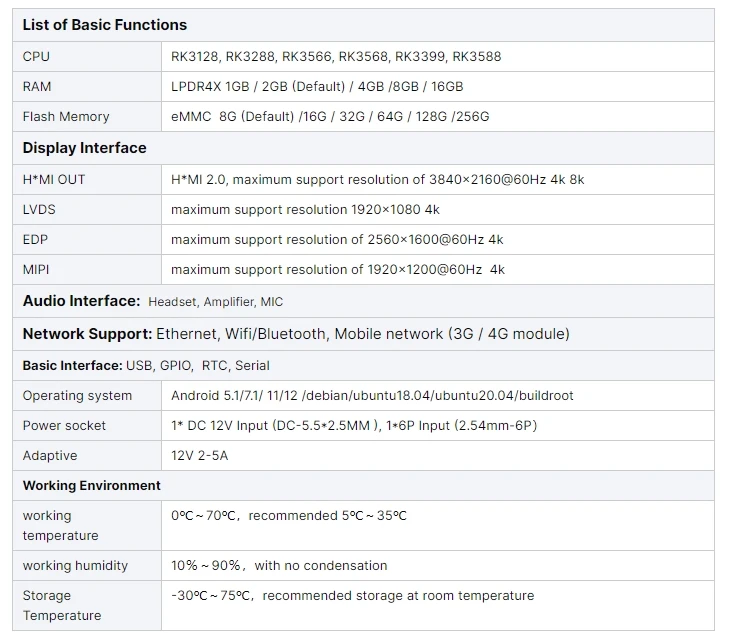Select the RK3128 to RK3588 CPU list cell
This screenshot has width=729, height=644.
pos(336,57)
